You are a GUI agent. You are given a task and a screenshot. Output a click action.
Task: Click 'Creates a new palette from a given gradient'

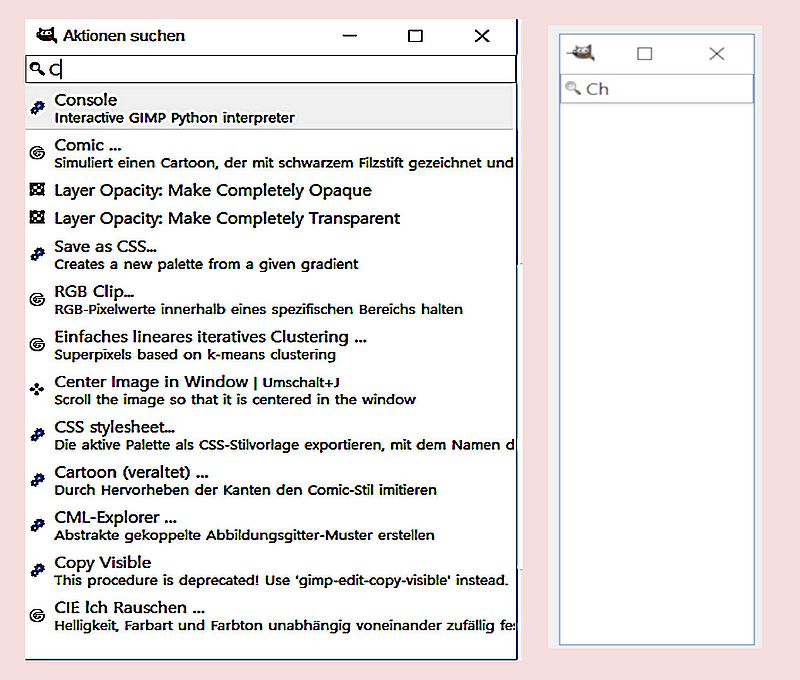(206, 264)
